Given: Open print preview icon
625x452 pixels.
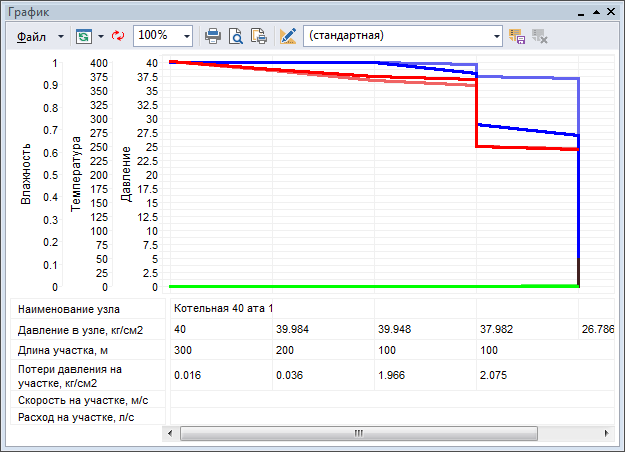Looking at the screenshot, I should tap(236, 35).
